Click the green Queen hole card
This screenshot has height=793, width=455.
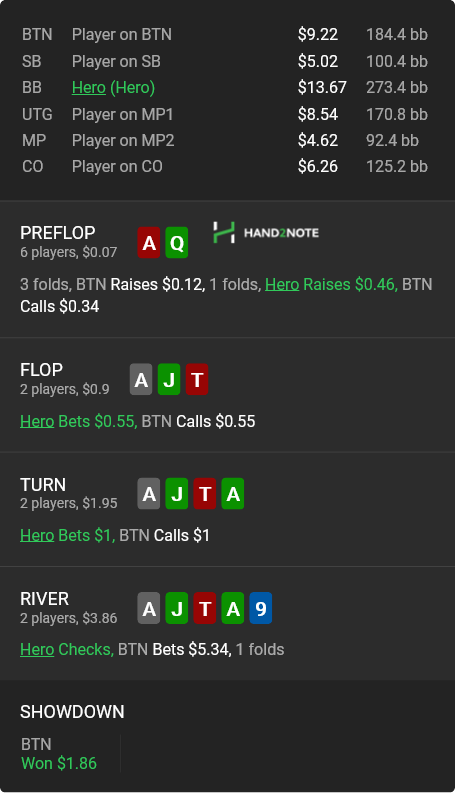coord(177,243)
